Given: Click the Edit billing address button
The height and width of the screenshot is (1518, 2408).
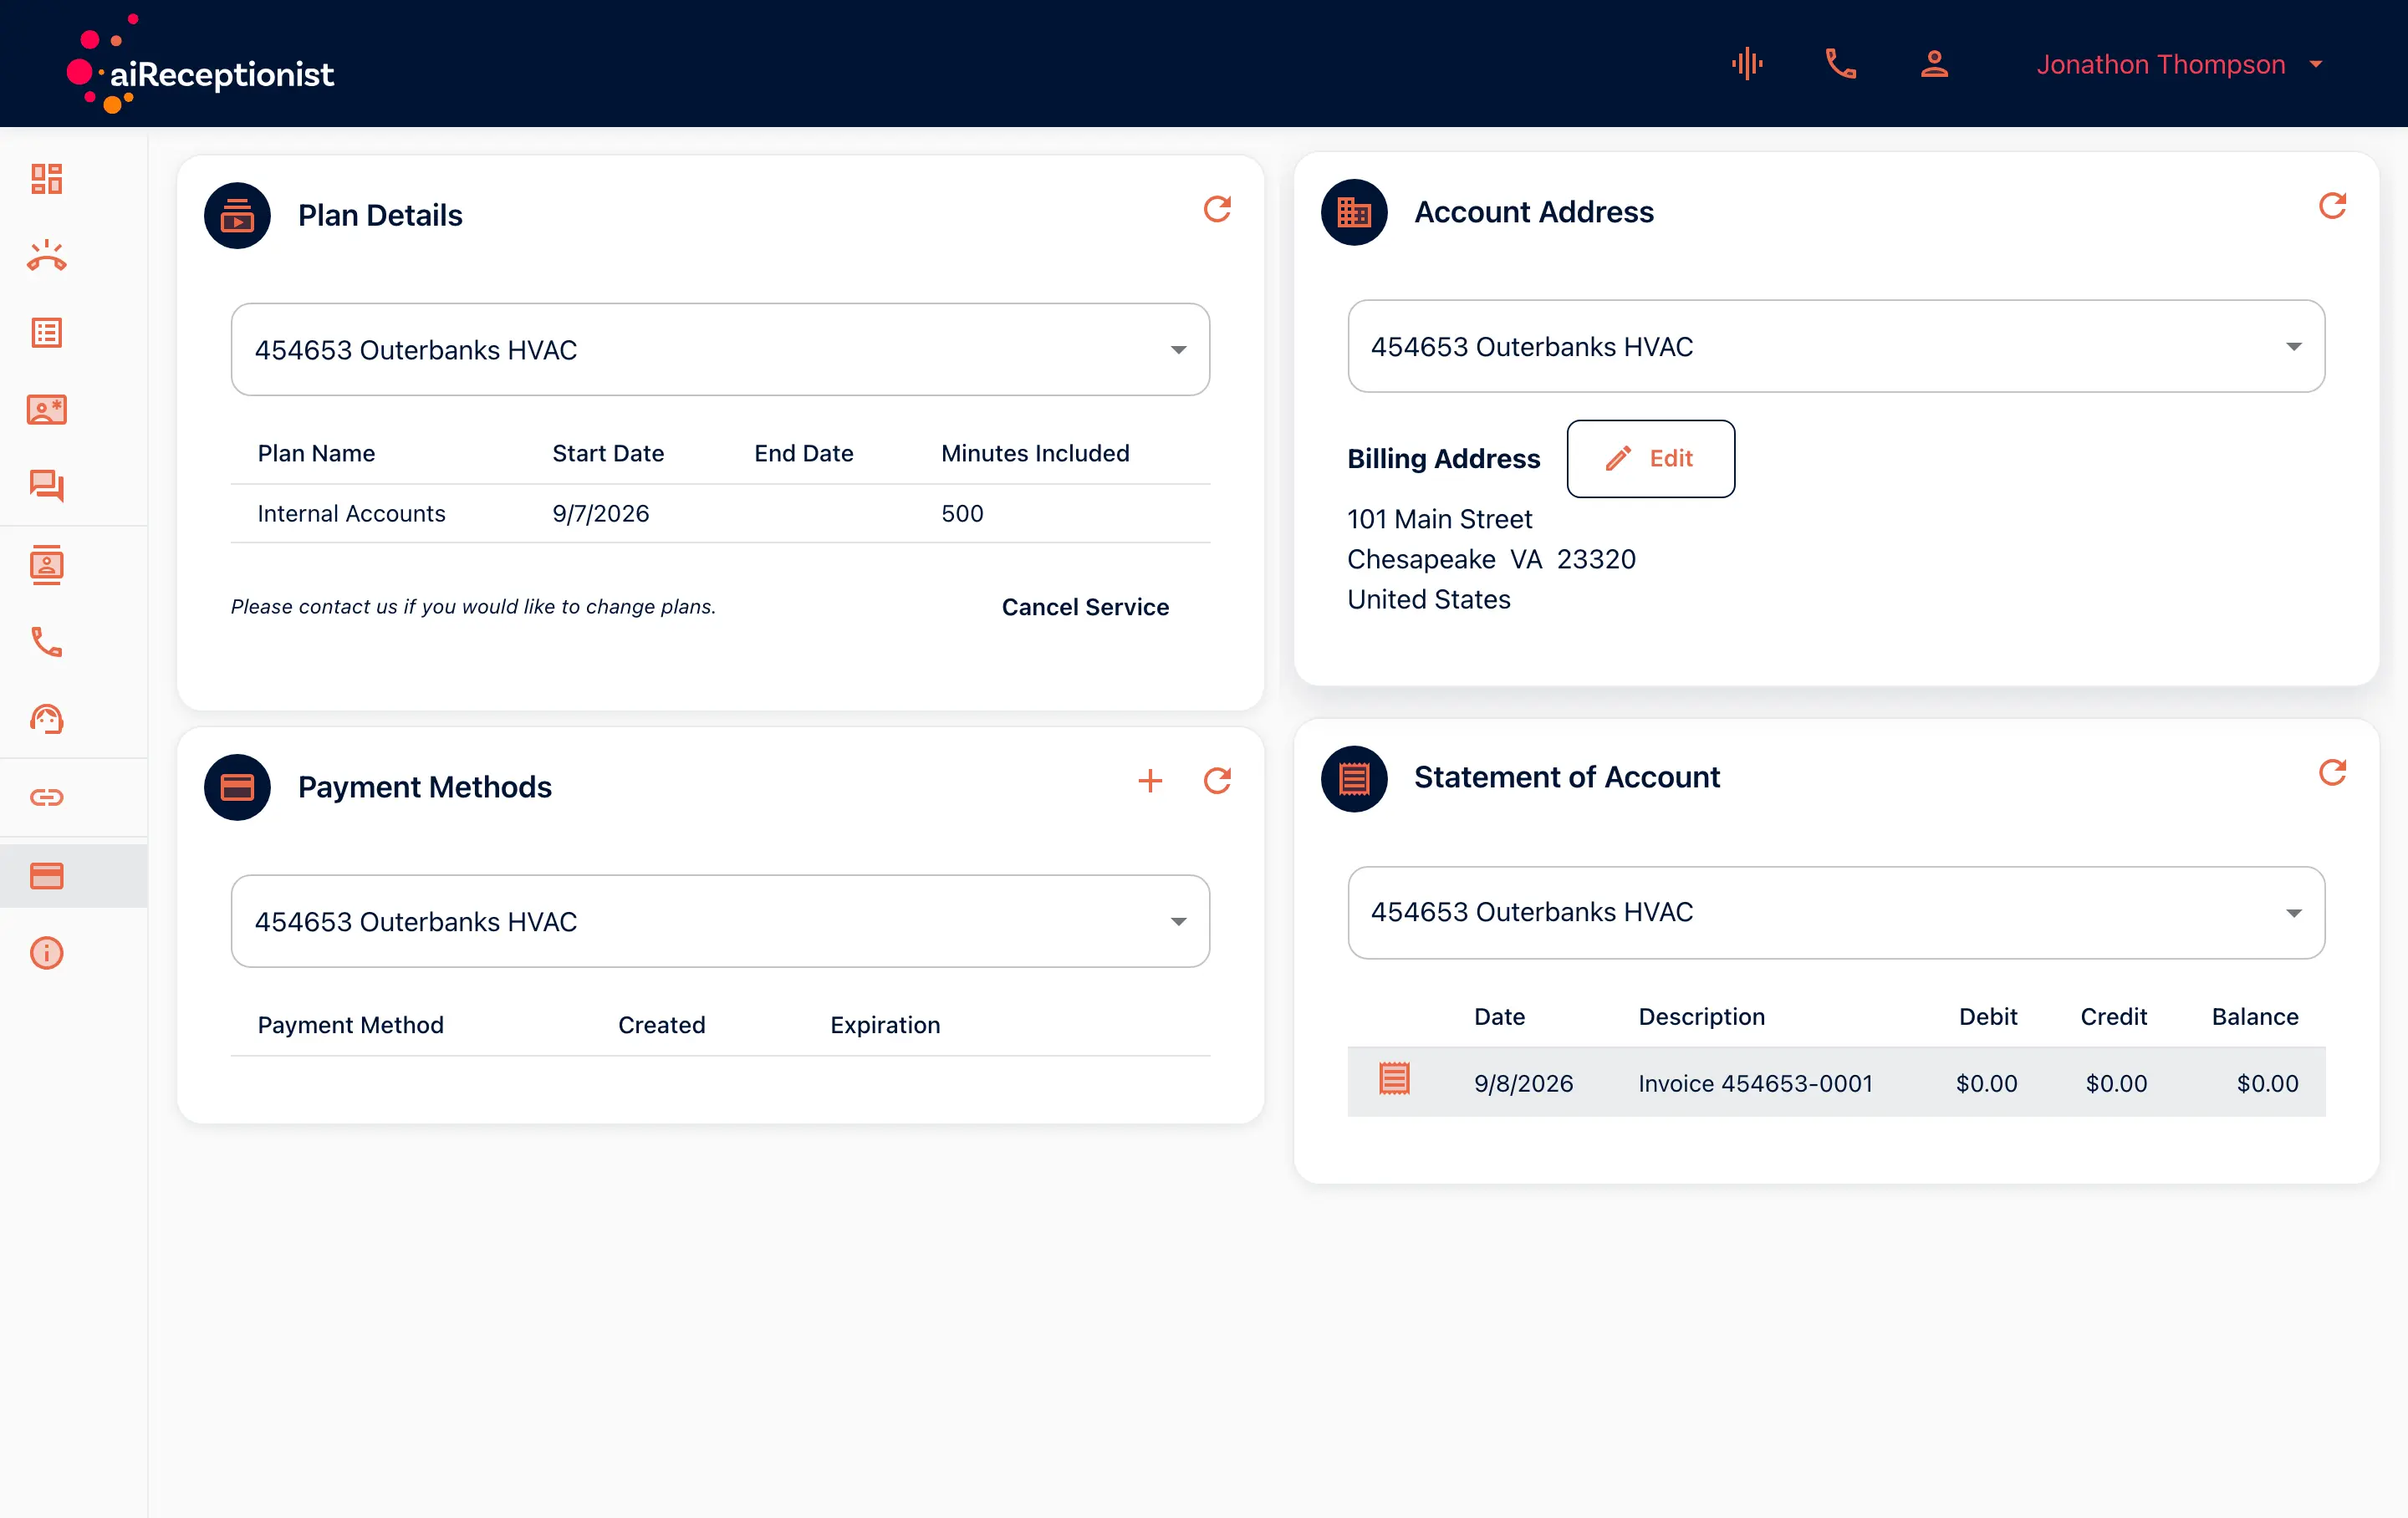Looking at the screenshot, I should 1650,459.
